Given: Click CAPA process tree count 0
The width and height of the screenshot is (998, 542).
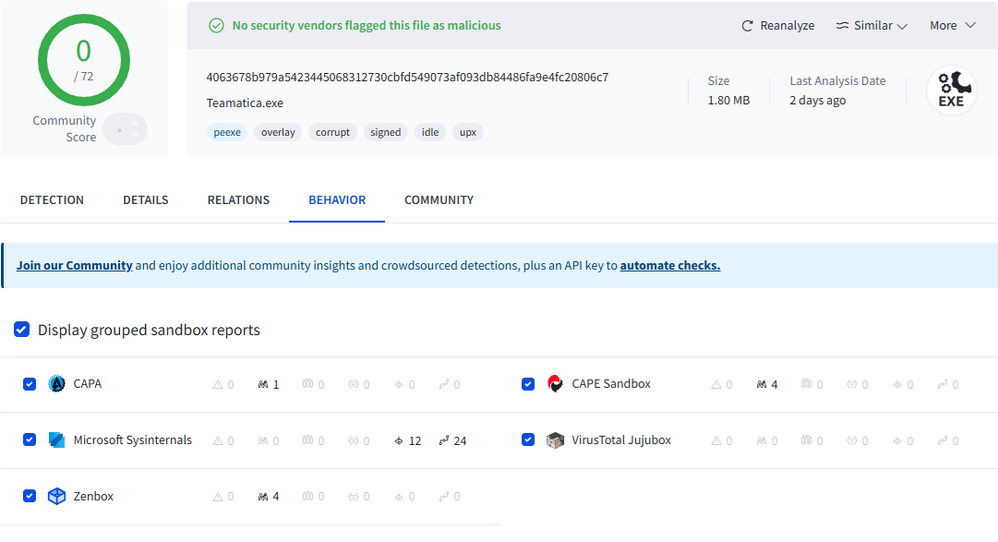Looking at the screenshot, I should [449, 384].
